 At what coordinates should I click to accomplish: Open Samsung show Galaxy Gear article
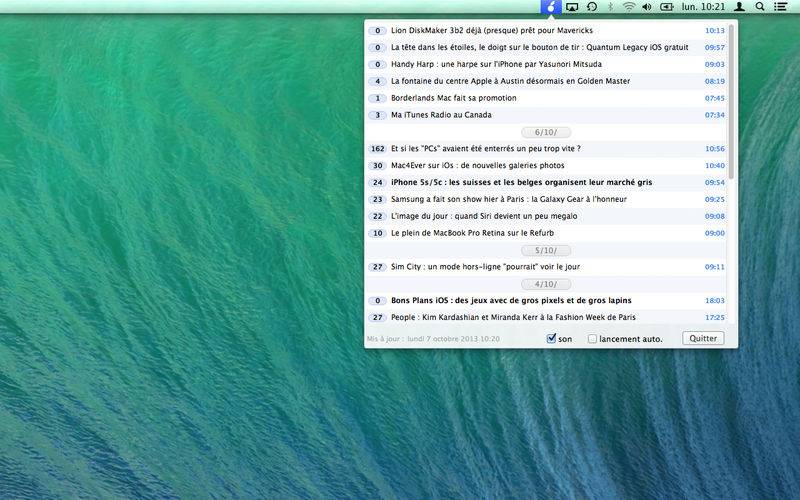point(509,199)
